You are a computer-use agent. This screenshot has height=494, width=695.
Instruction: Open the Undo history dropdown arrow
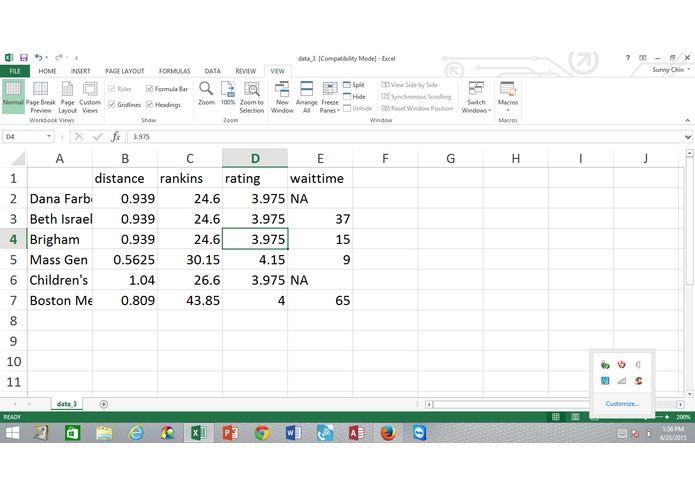point(47,58)
